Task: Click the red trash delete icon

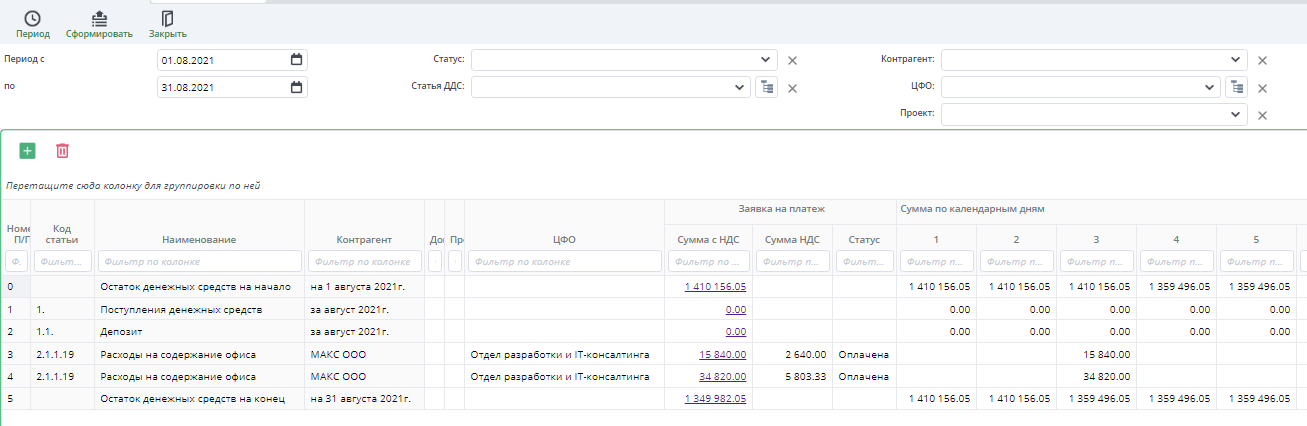Action: 62,151
